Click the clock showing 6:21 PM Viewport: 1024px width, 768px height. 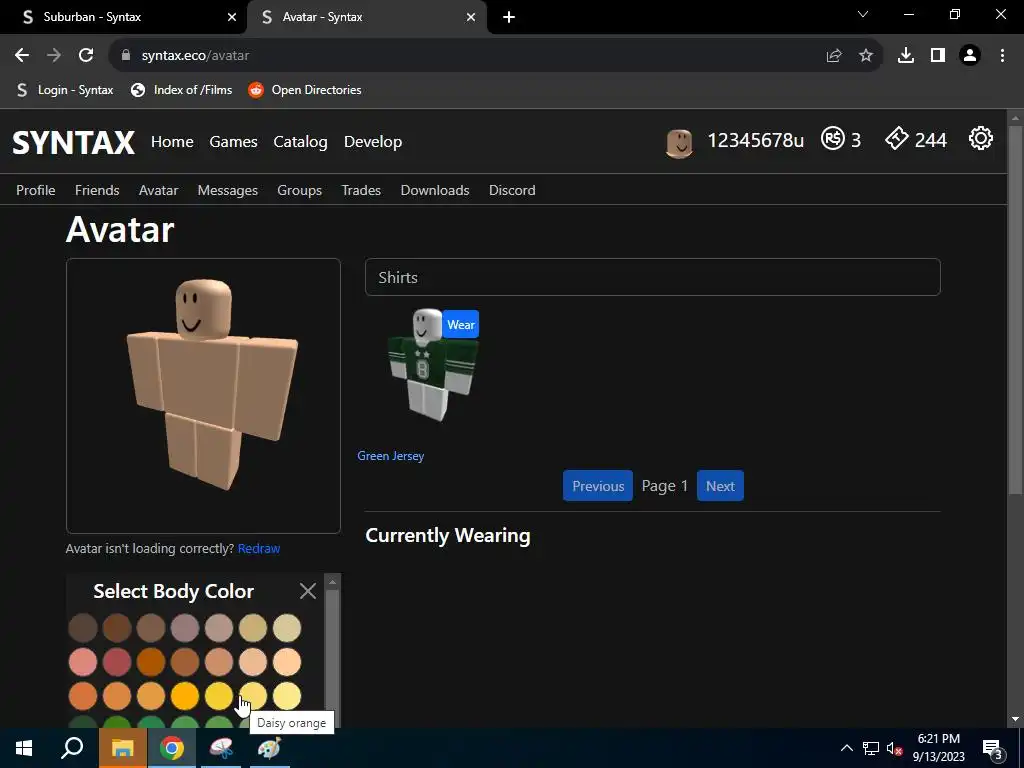pos(938,739)
